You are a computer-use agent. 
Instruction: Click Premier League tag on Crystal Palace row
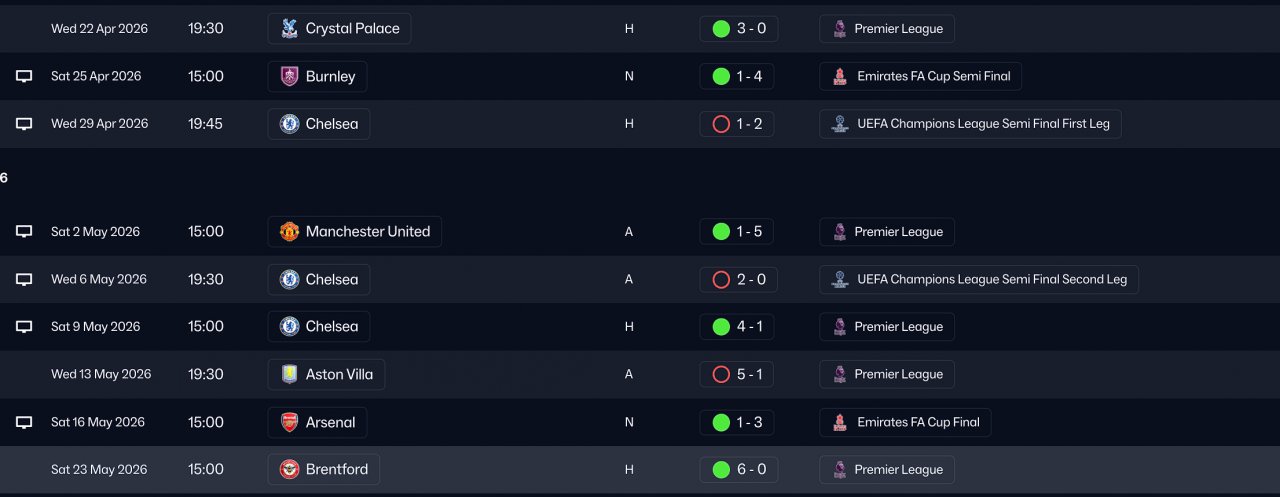coord(887,29)
